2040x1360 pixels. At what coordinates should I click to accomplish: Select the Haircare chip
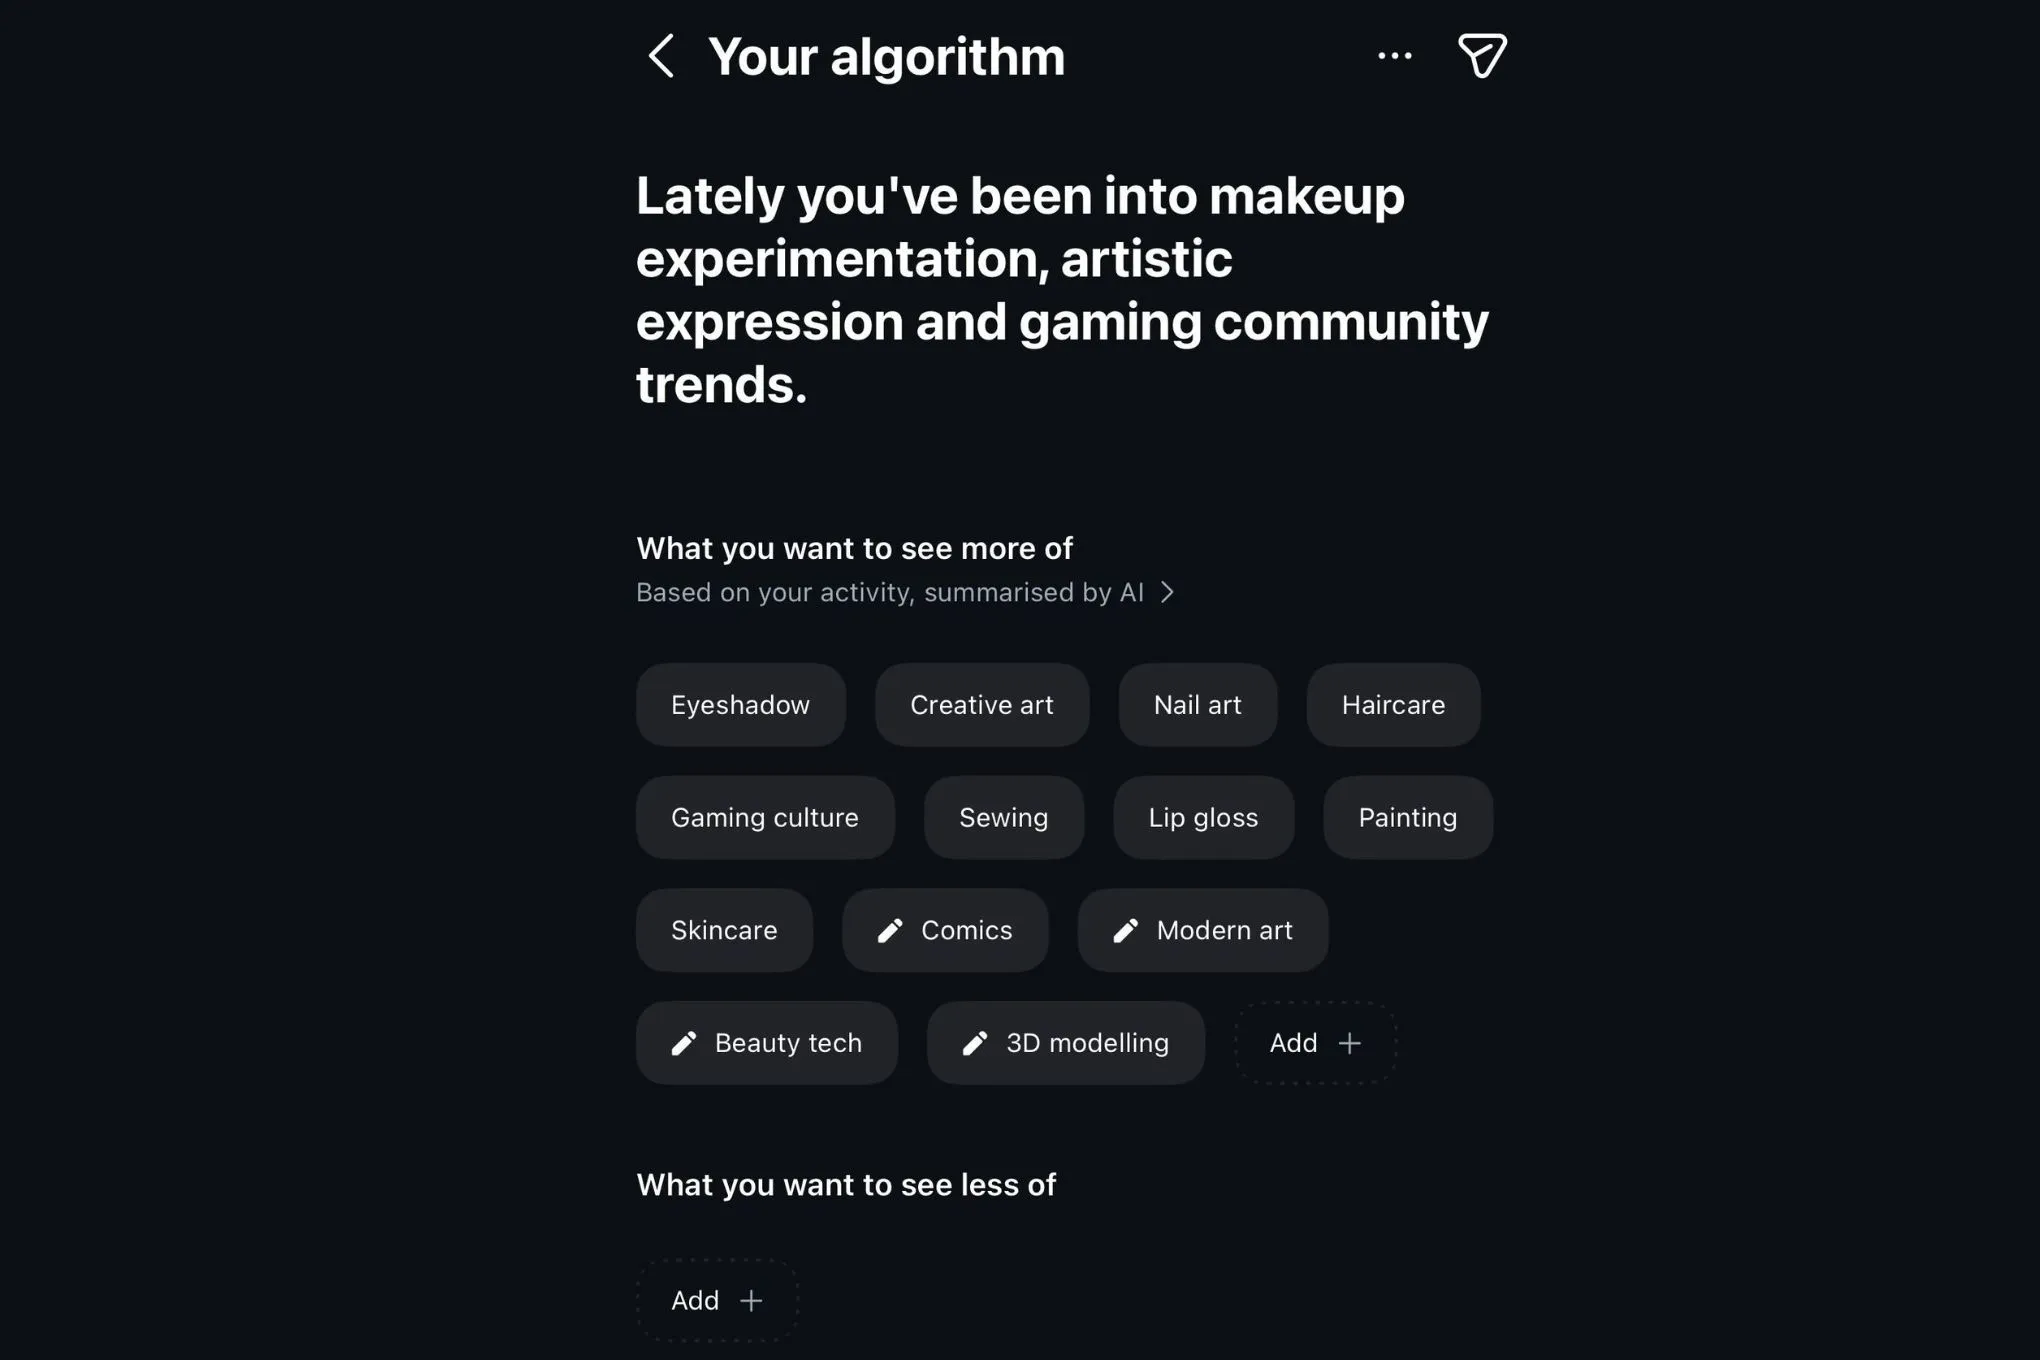(1393, 705)
